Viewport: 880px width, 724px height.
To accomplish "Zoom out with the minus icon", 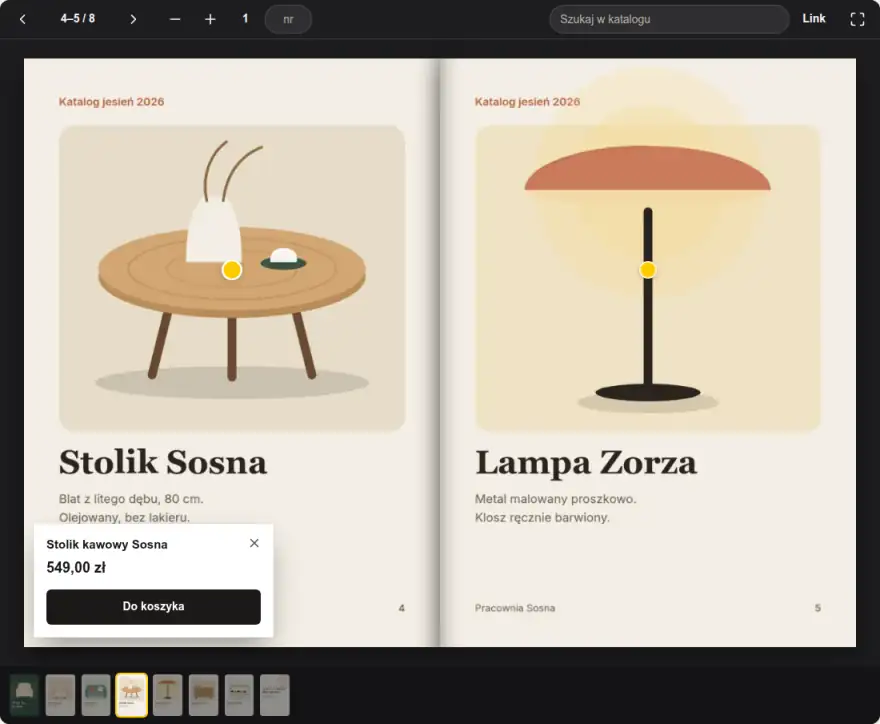I will [x=175, y=19].
